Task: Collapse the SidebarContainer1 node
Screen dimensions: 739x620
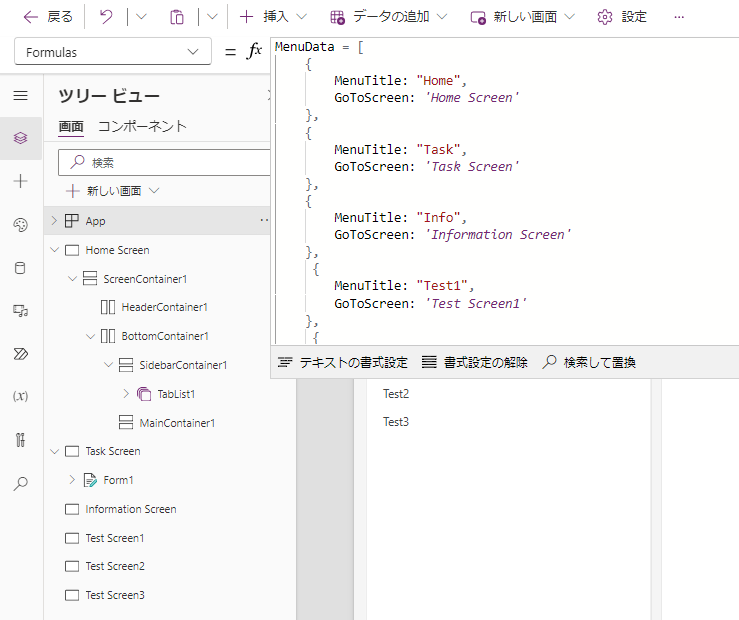Action: coord(108,365)
